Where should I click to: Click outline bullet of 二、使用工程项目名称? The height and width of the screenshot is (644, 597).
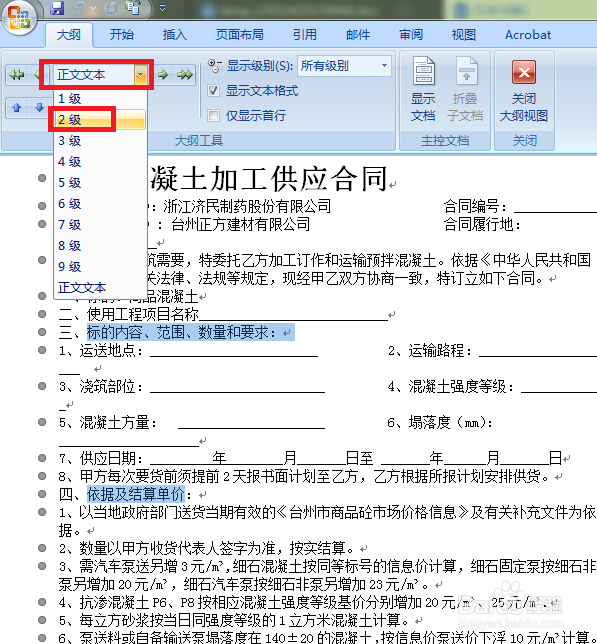click(x=42, y=314)
